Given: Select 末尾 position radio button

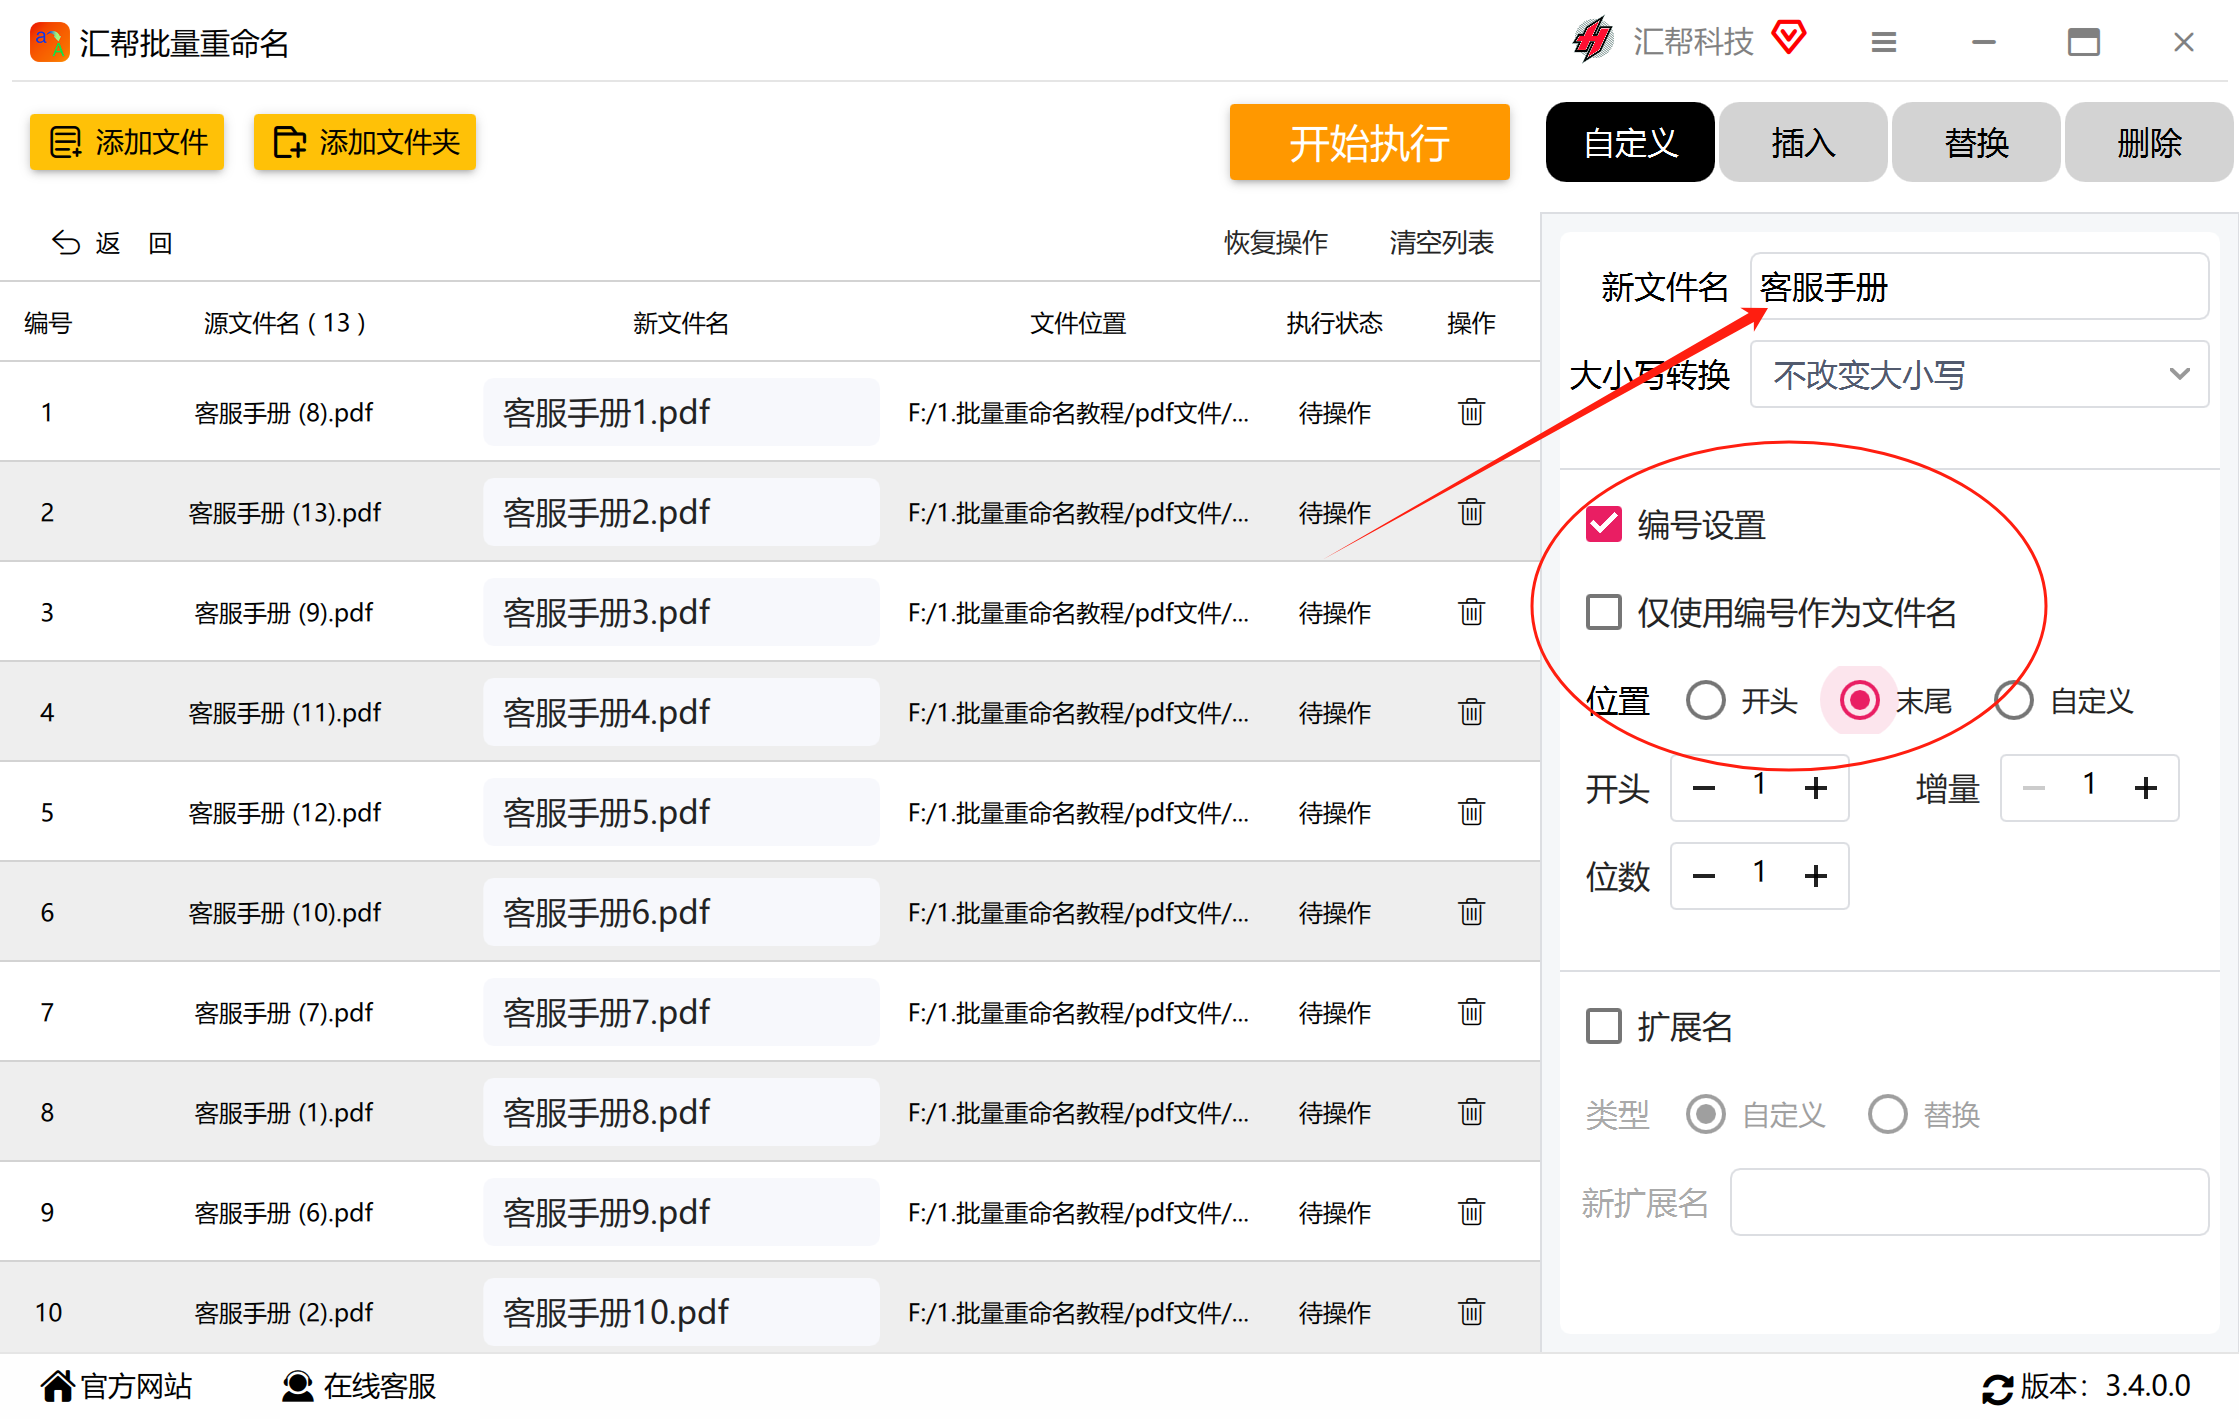Looking at the screenshot, I should coord(1859,700).
